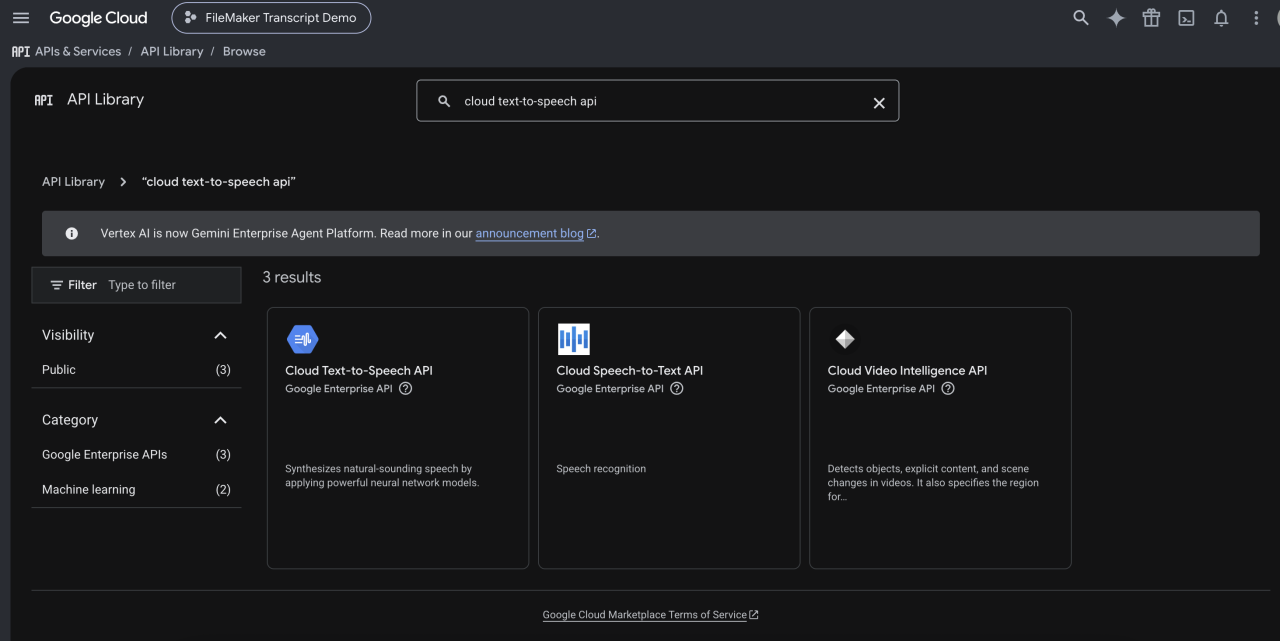Go to the API Library breadcrumb at top
1280x641 pixels.
coord(172,51)
